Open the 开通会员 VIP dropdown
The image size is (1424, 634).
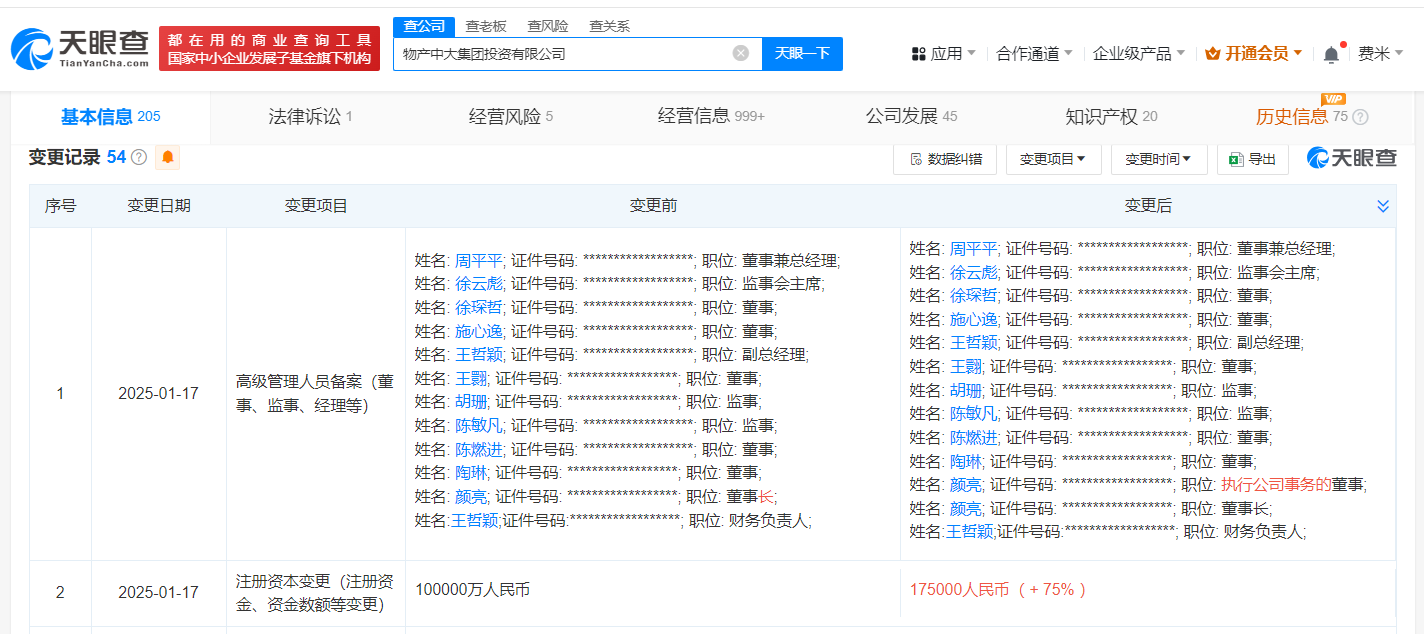[1254, 54]
